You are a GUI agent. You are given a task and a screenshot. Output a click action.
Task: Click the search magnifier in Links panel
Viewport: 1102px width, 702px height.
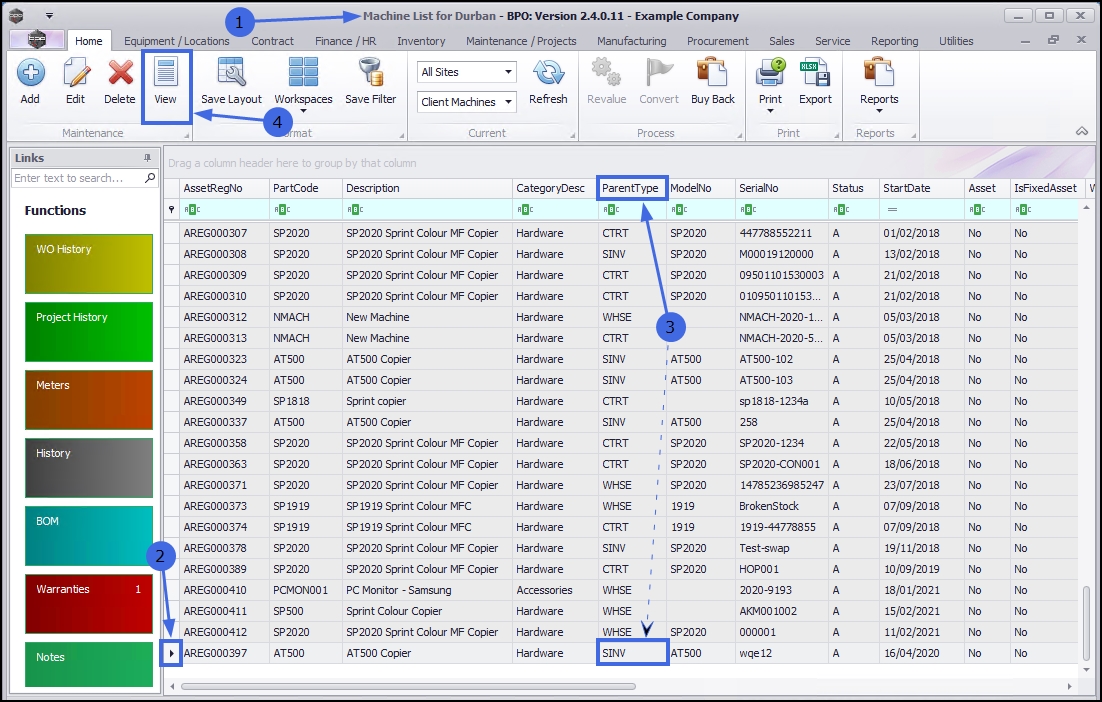coord(150,178)
